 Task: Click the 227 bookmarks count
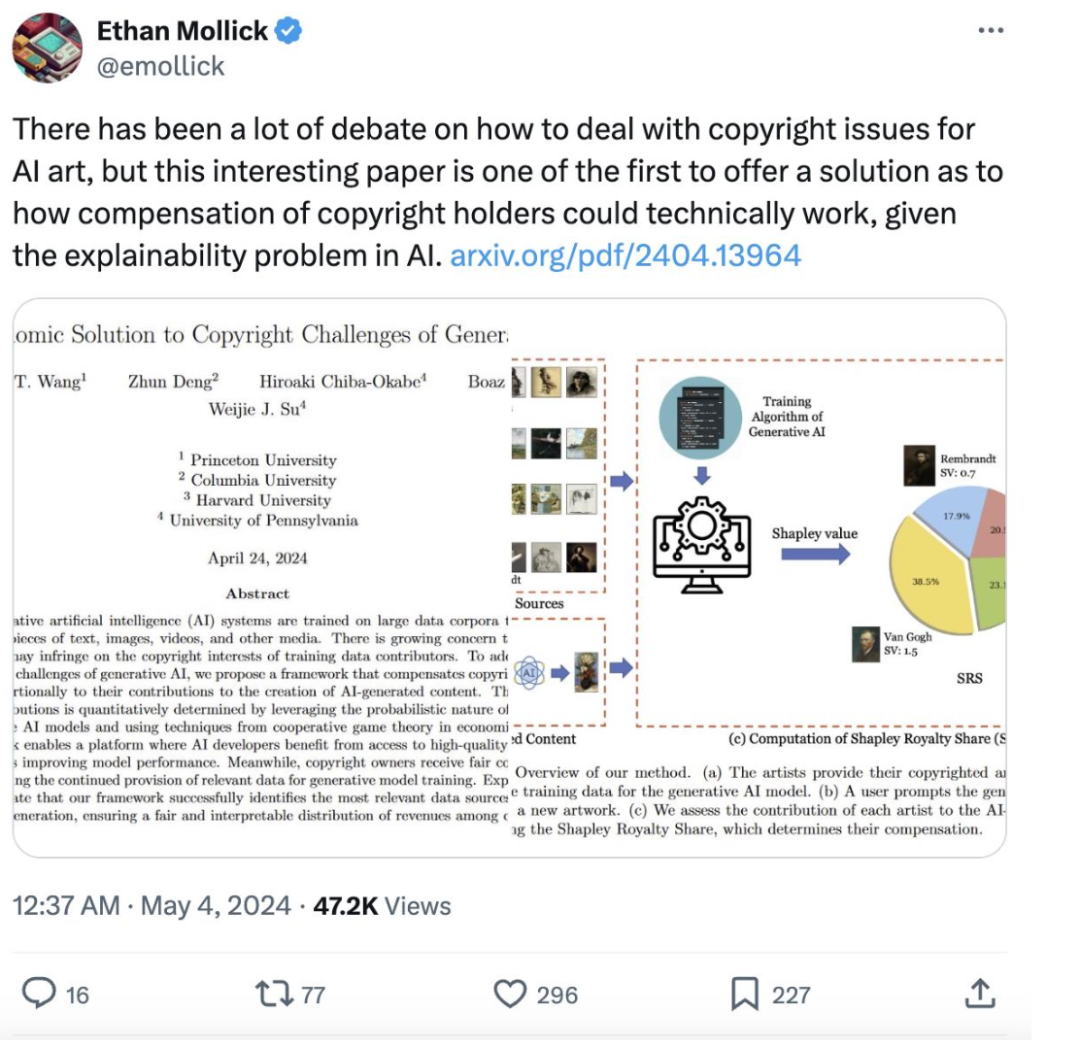(791, 995)
